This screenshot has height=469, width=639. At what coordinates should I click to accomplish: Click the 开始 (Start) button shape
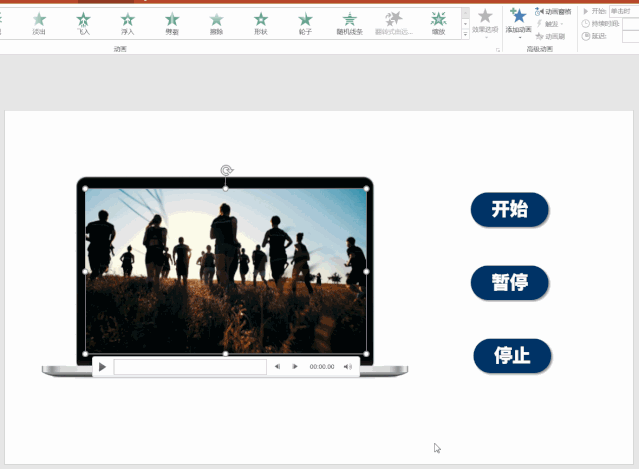click(509, 209)
